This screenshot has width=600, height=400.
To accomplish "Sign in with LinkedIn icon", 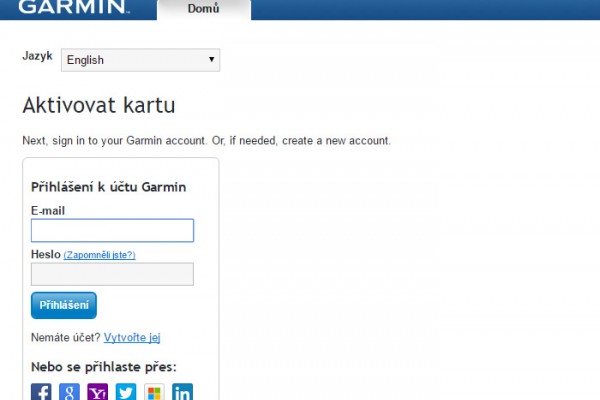I will 183,392.
